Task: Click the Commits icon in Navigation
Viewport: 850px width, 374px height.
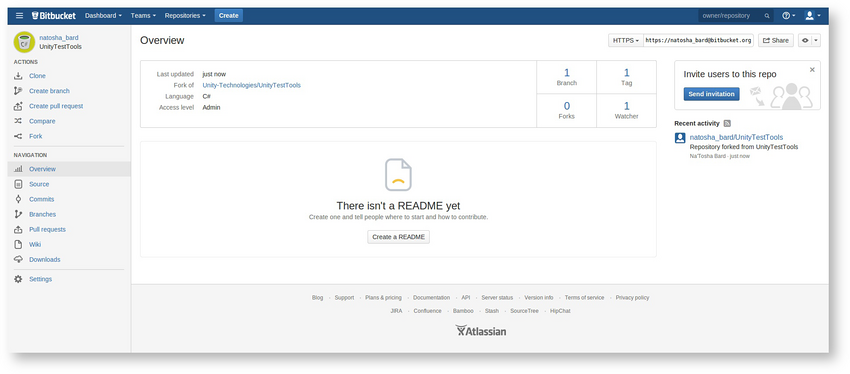Action: (x=18, y=199)
